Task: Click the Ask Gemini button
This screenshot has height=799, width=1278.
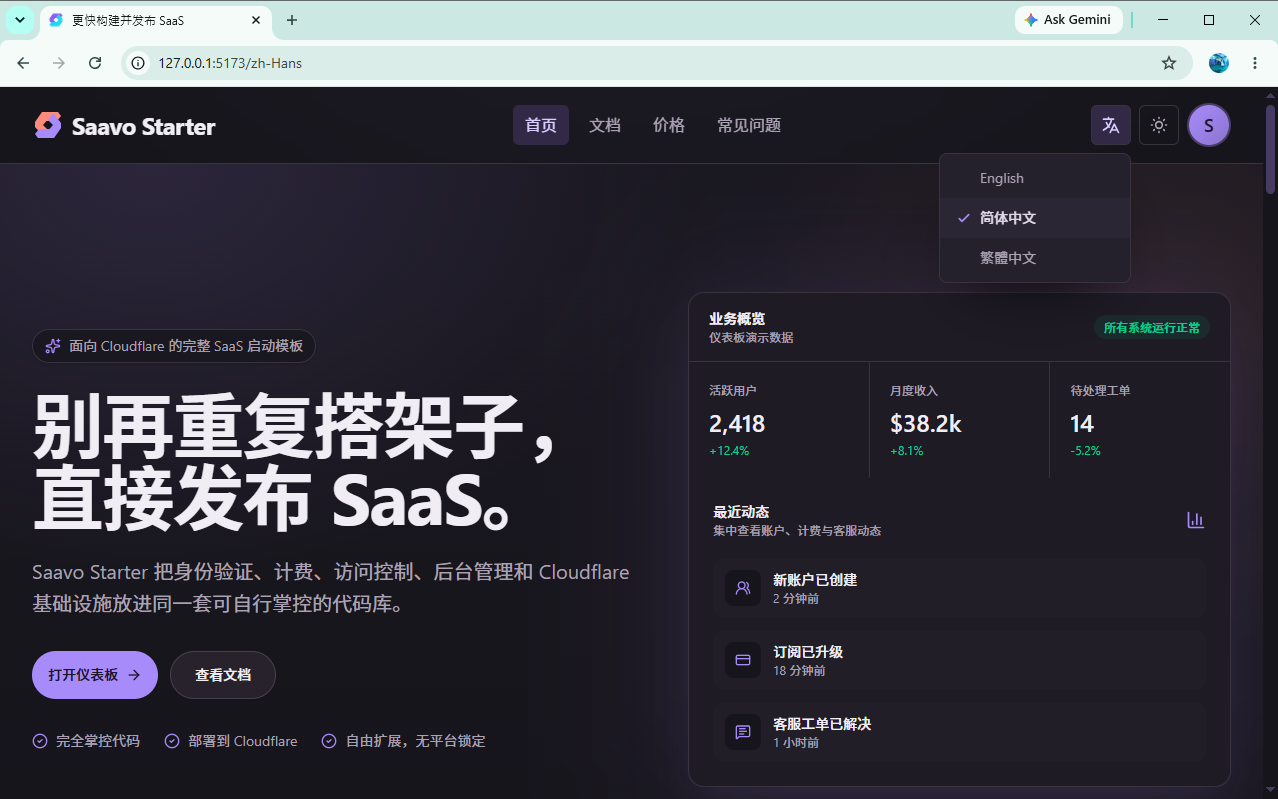Action: tap(1068, 20)
